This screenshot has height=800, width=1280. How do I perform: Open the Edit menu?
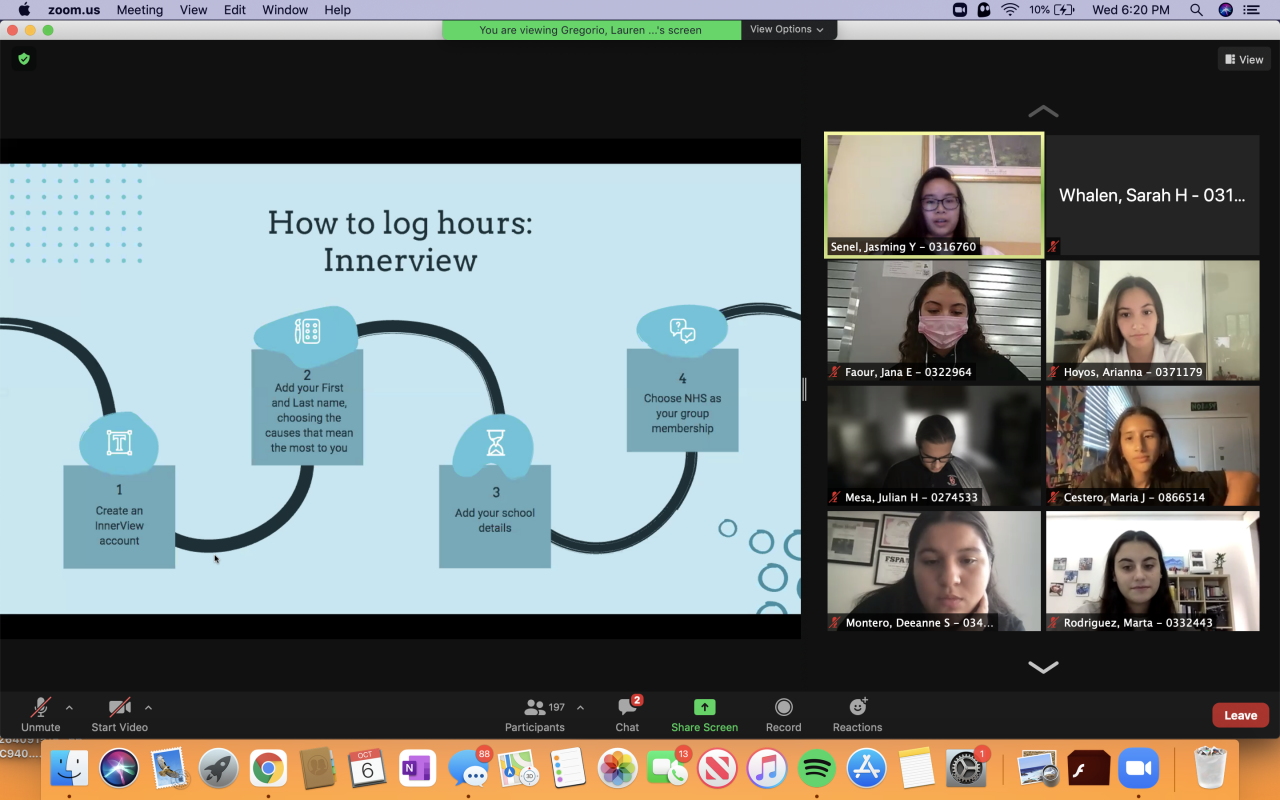point(235,10)
